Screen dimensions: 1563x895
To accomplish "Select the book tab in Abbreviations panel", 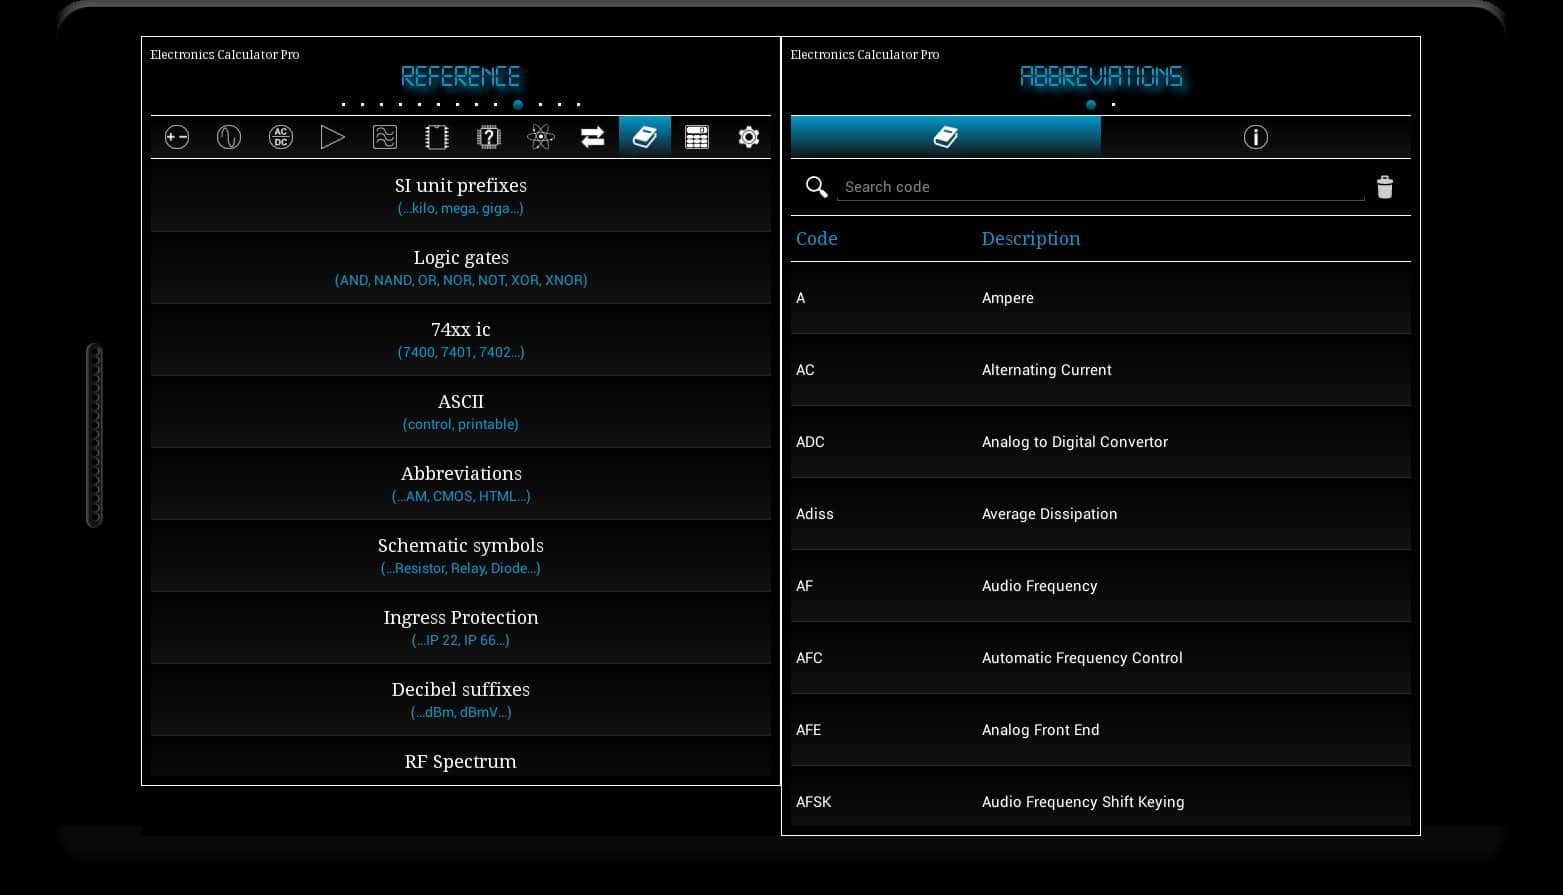I will click(x=945, y=137).
